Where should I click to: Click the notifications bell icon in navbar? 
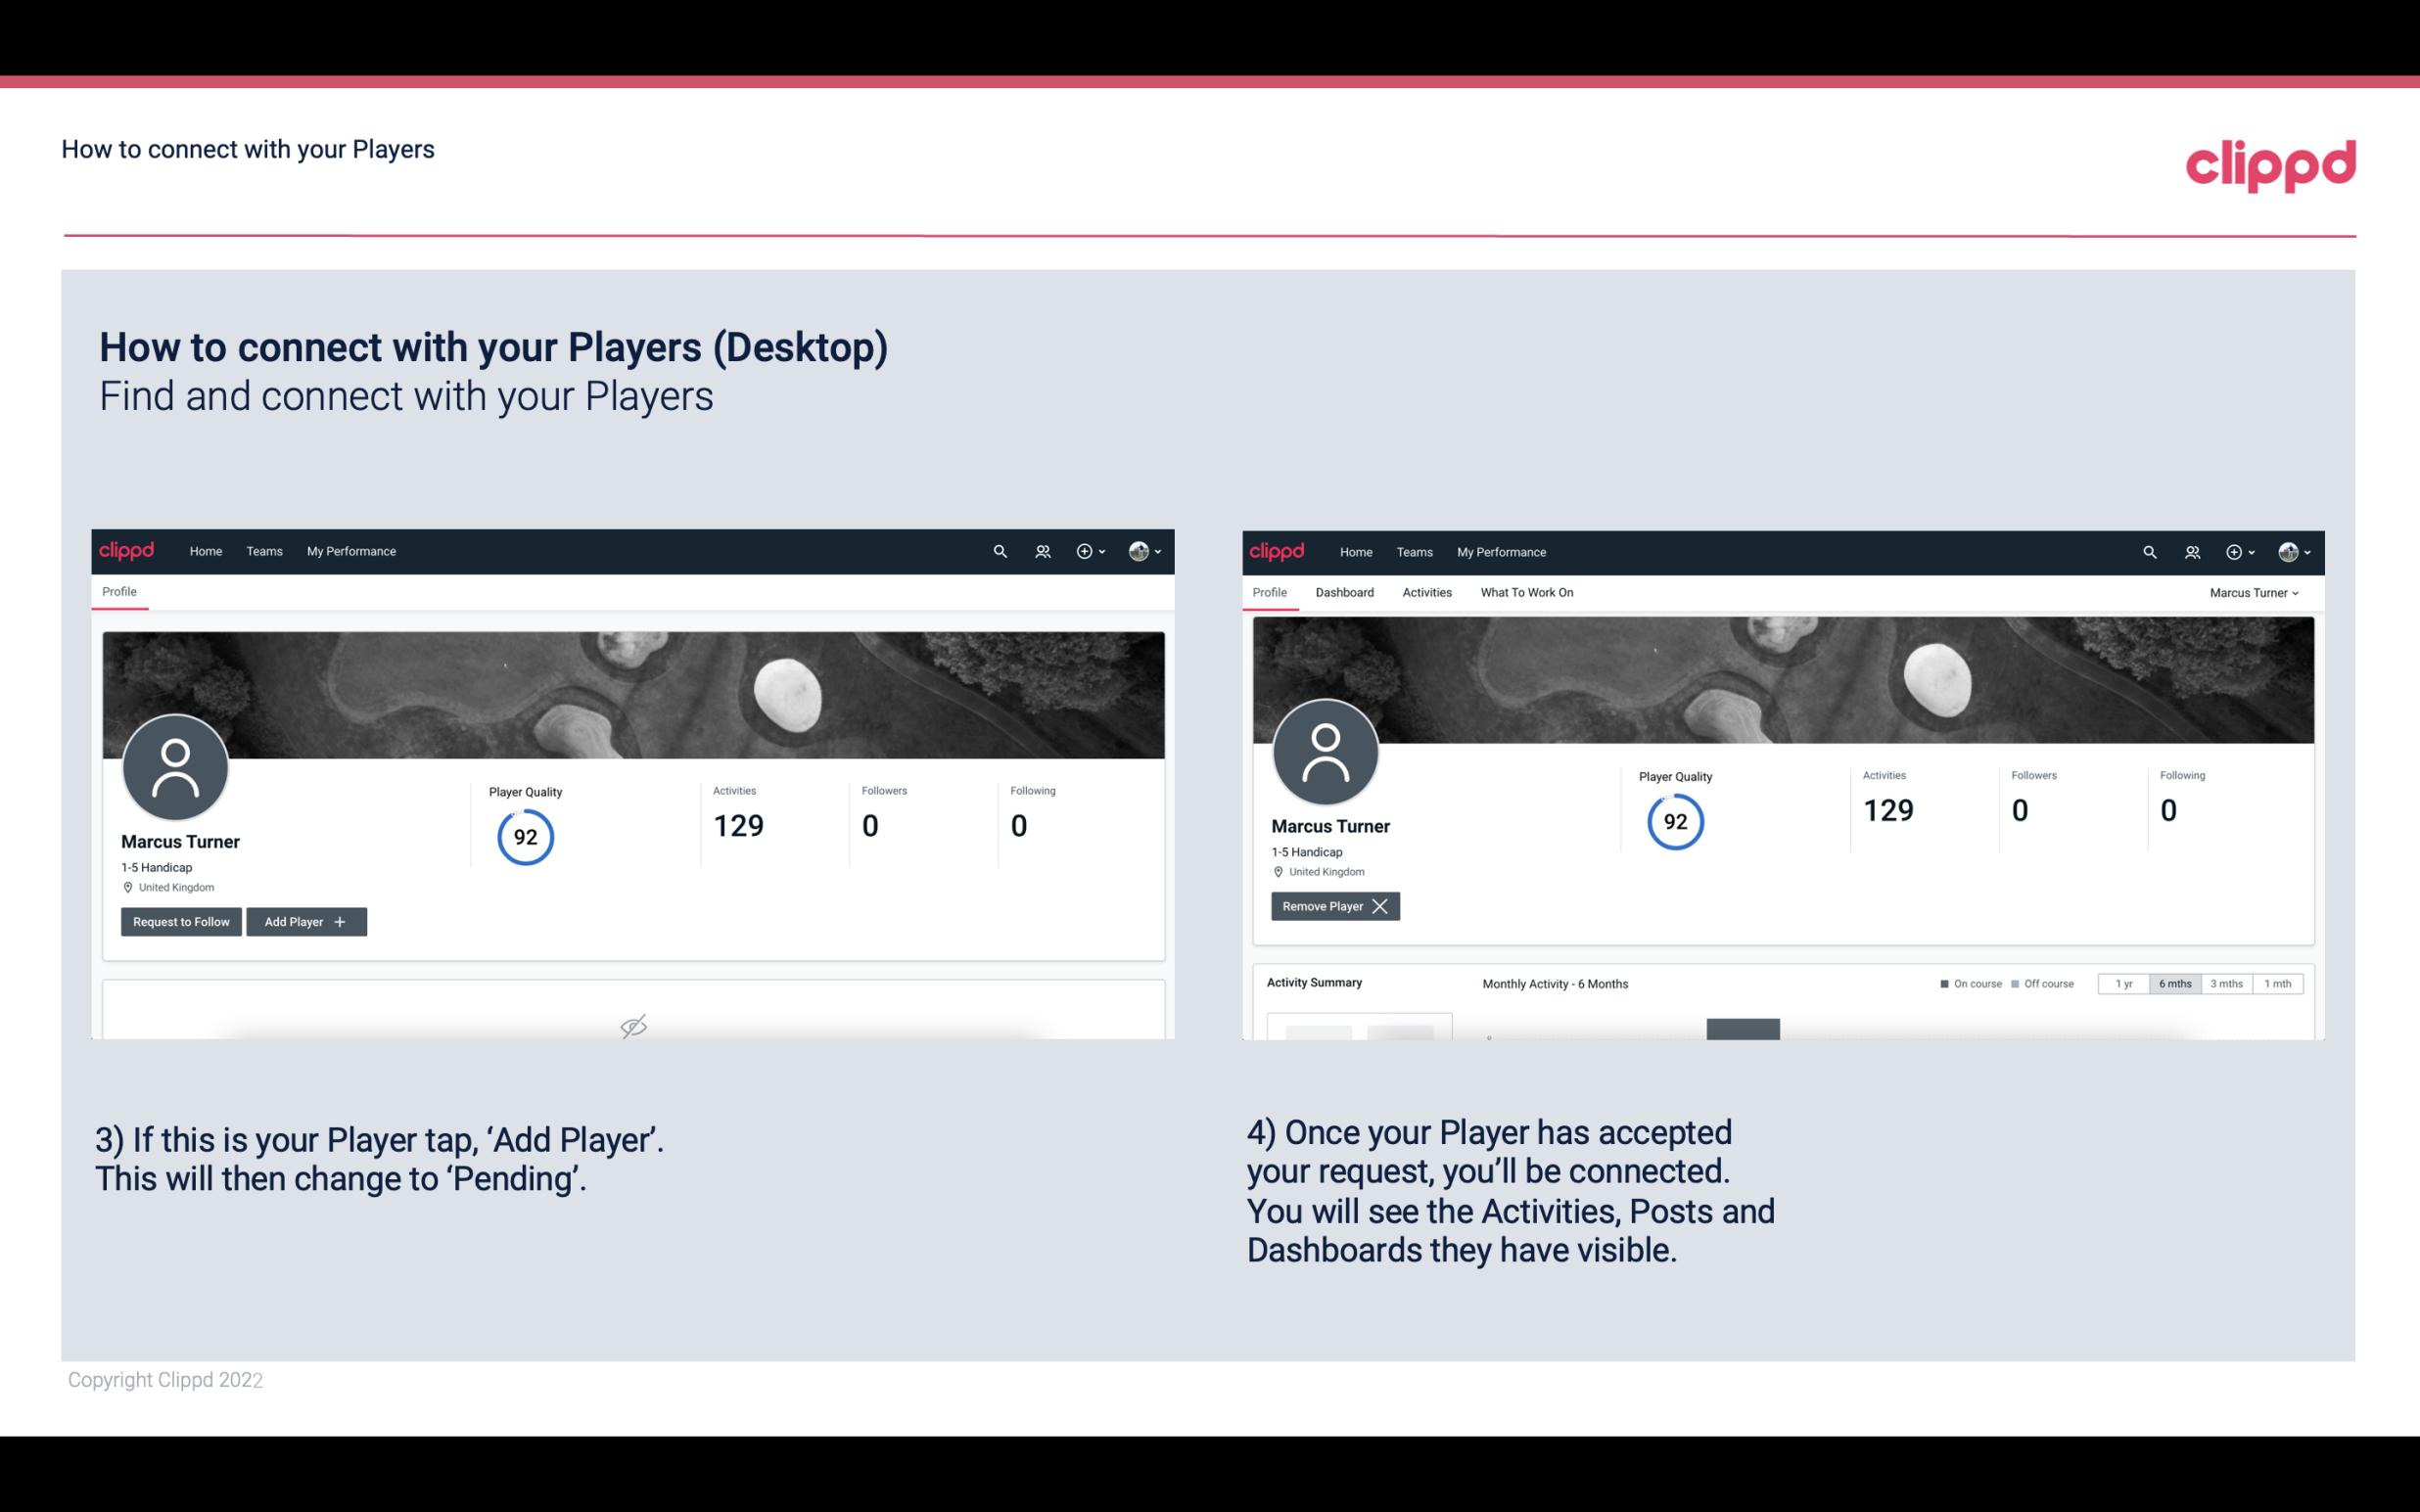pyautogui.click(x=1040, y=550)
